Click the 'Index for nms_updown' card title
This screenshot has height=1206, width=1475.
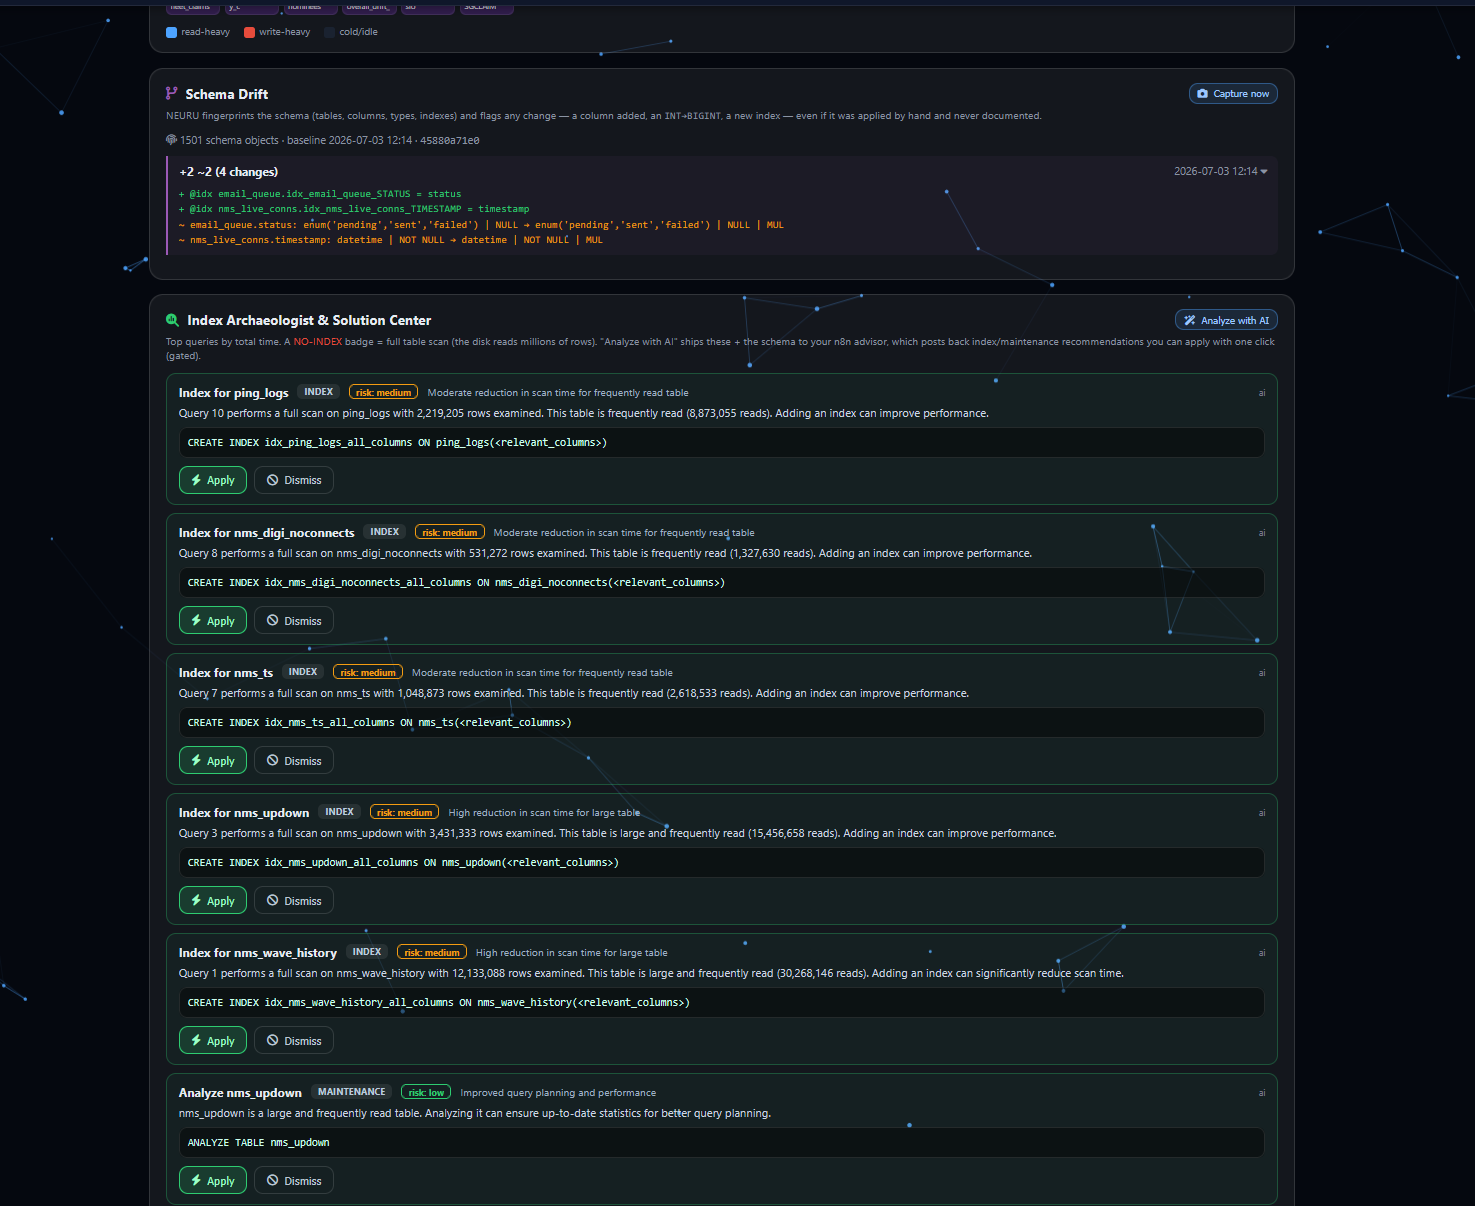click(244, 813)
